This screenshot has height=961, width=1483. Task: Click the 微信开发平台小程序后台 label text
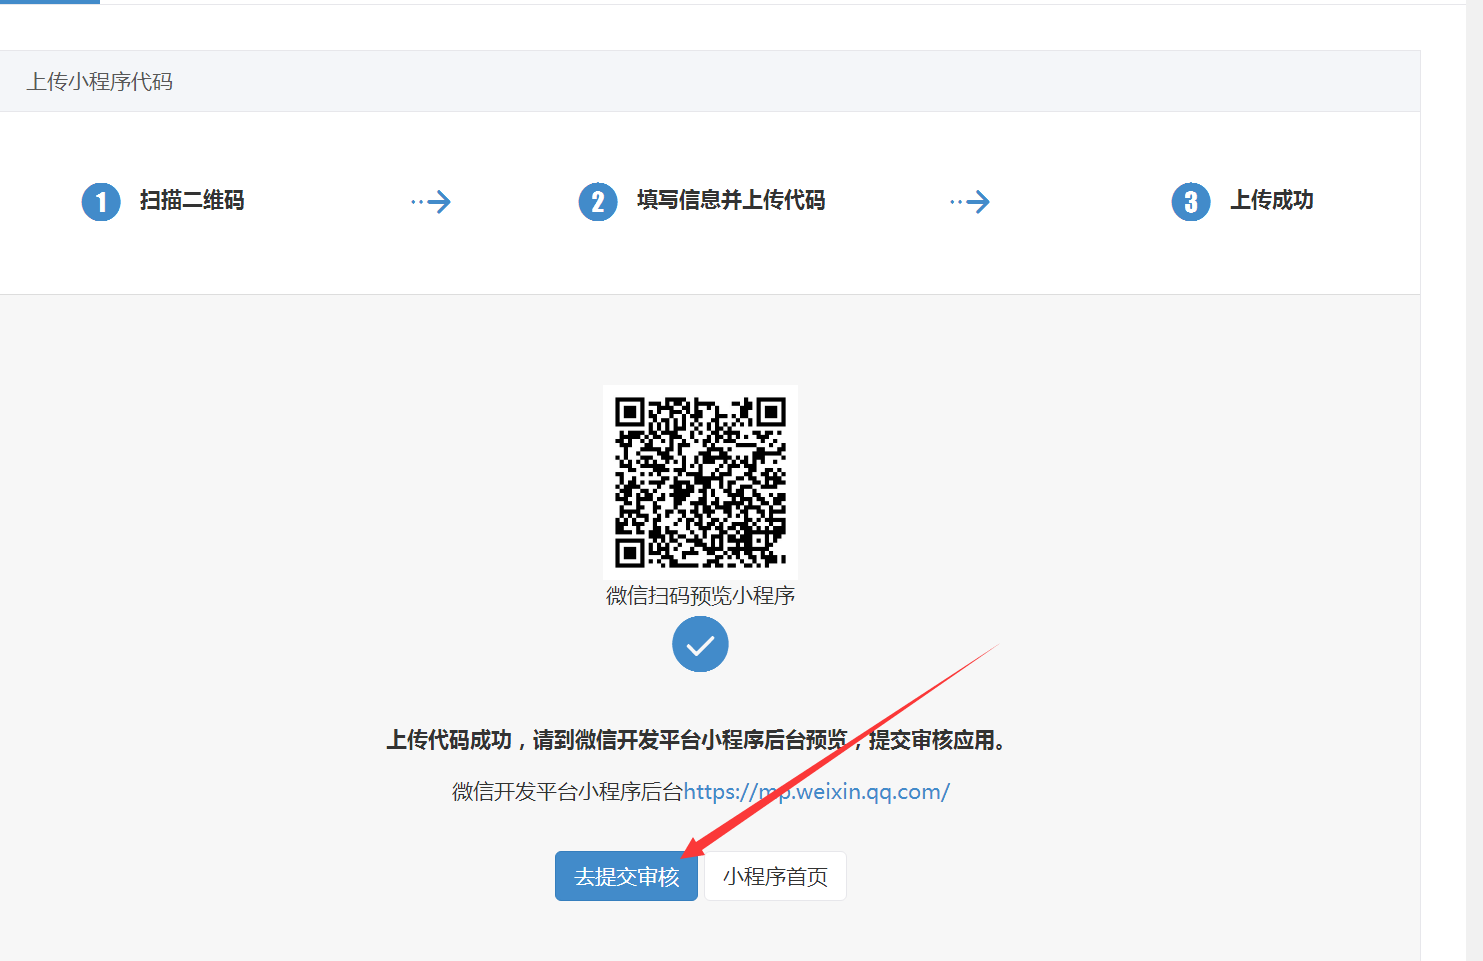[567, 792]
